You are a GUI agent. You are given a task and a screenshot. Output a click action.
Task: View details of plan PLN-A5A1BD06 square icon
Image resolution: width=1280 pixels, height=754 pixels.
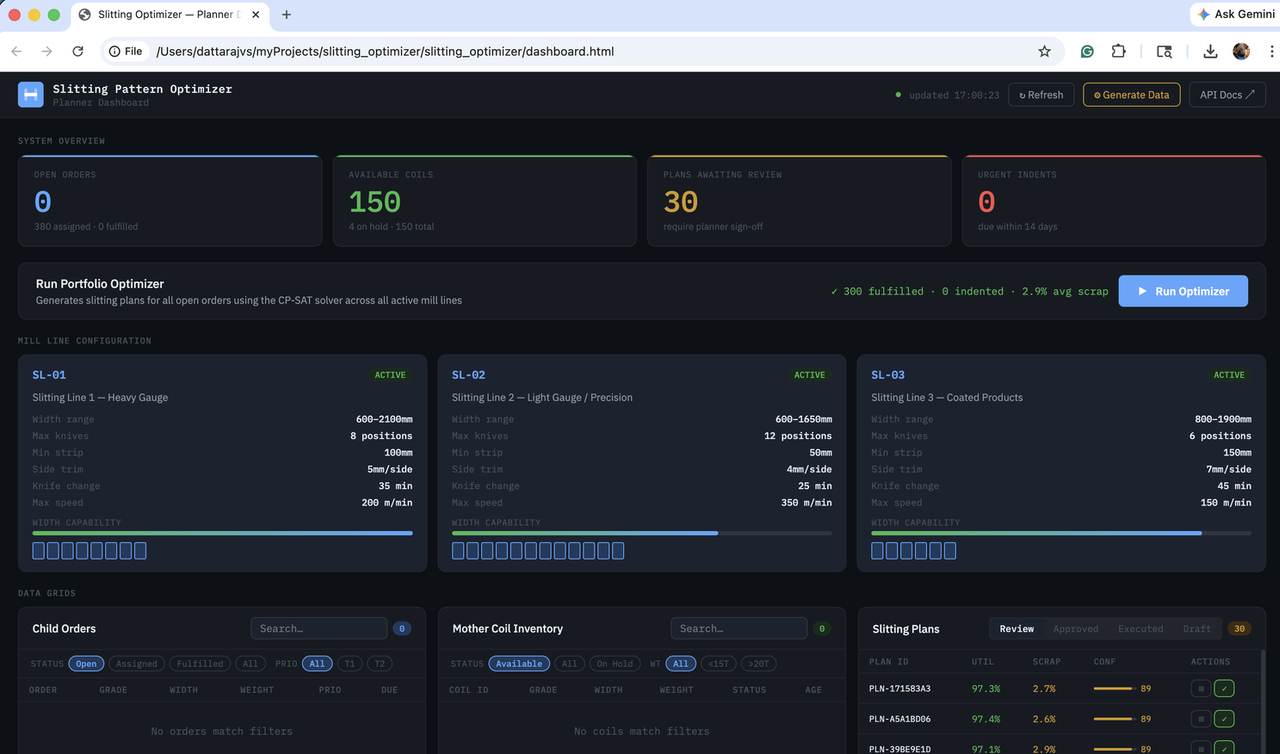click(1200, 719)
